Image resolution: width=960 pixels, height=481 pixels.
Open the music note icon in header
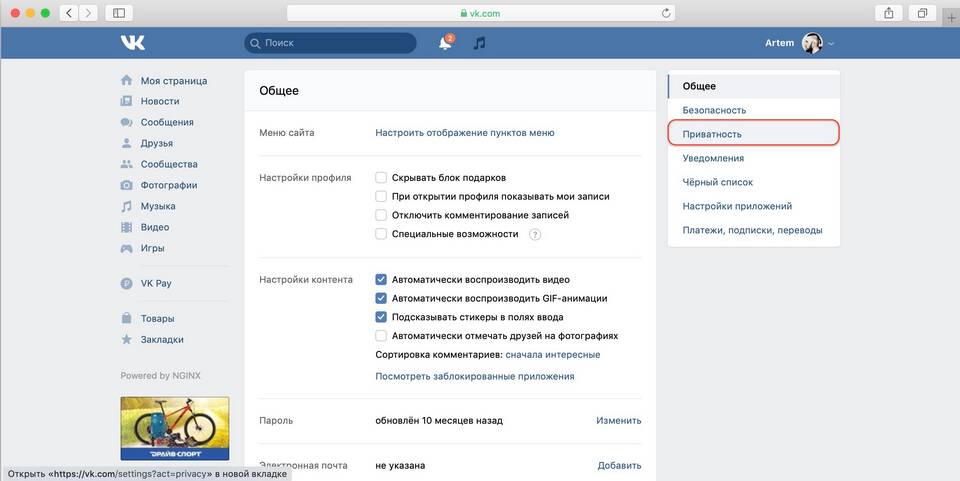point(480,43)
